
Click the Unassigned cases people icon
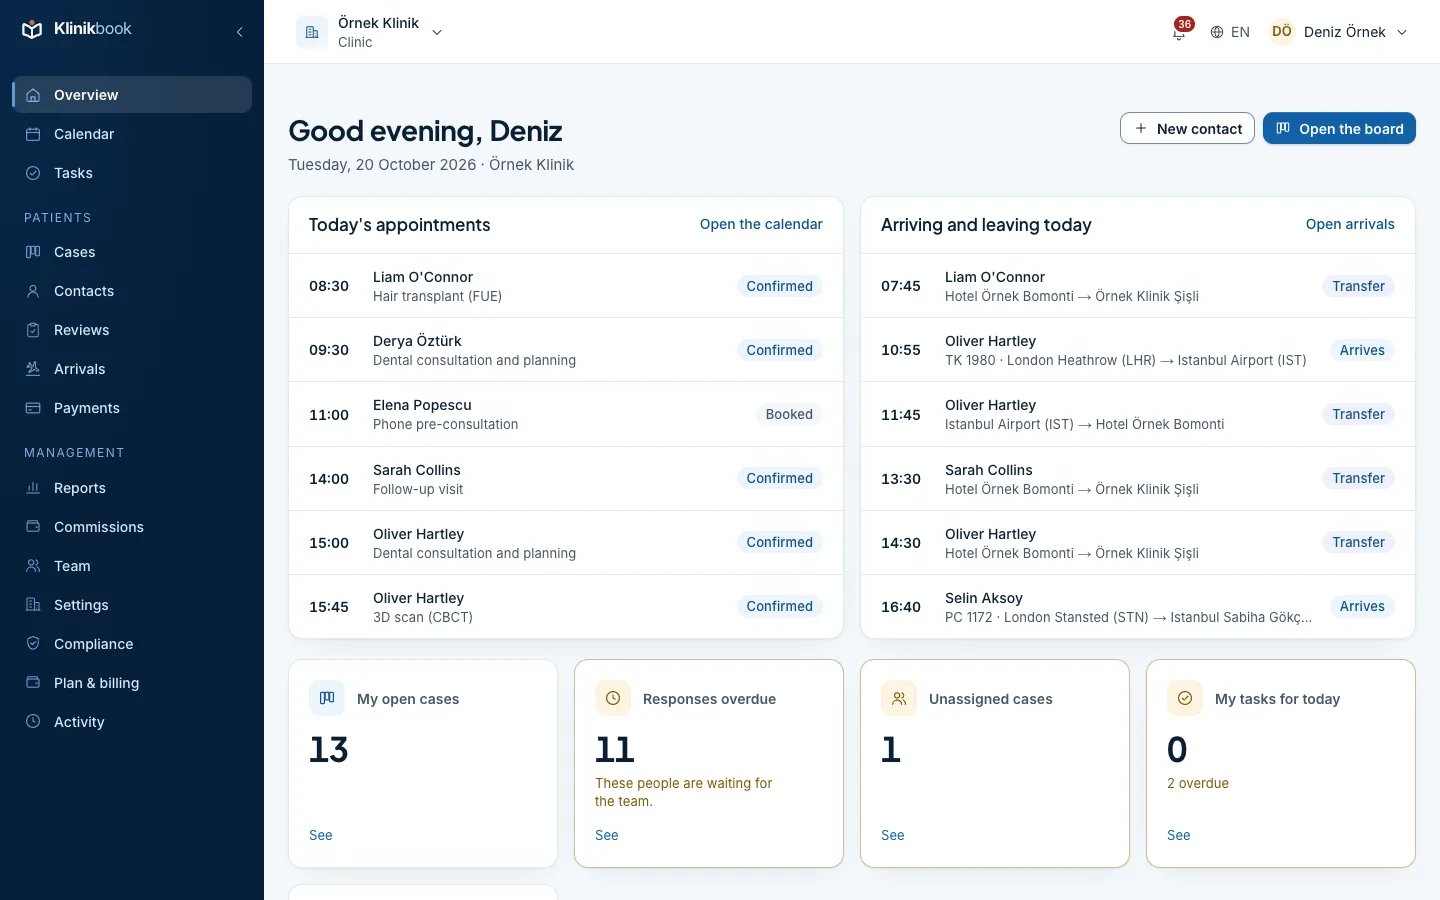(899, 698)
